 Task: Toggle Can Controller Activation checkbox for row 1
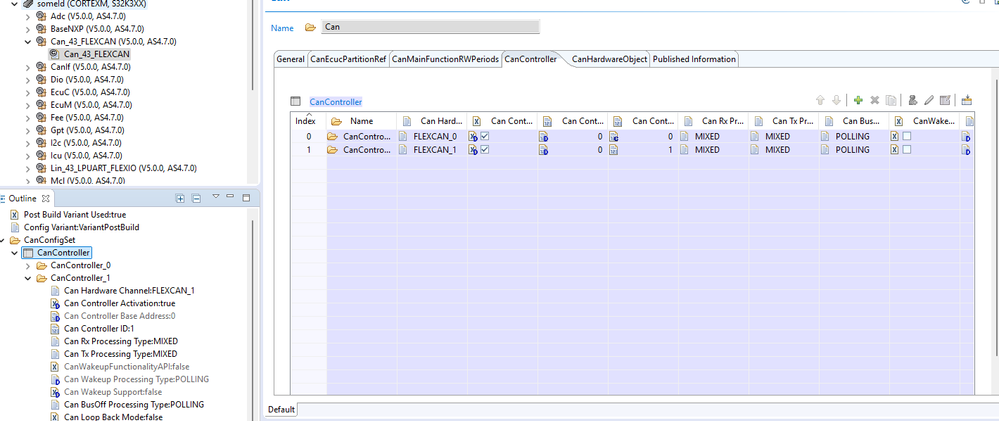click(484, 150)
